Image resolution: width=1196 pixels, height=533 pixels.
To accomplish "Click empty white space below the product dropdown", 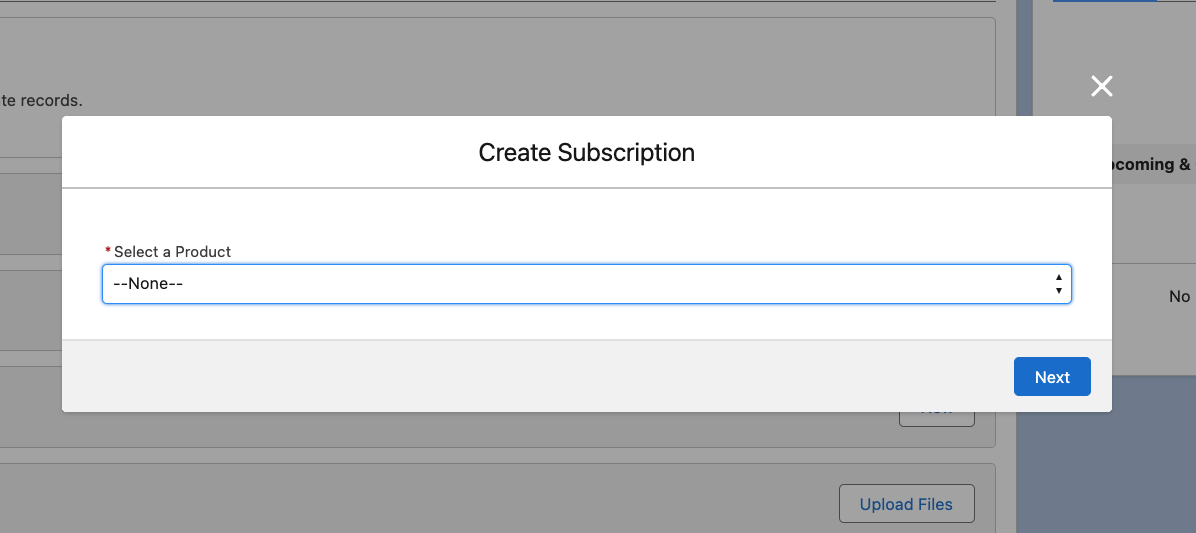I will tap(586, 322).
